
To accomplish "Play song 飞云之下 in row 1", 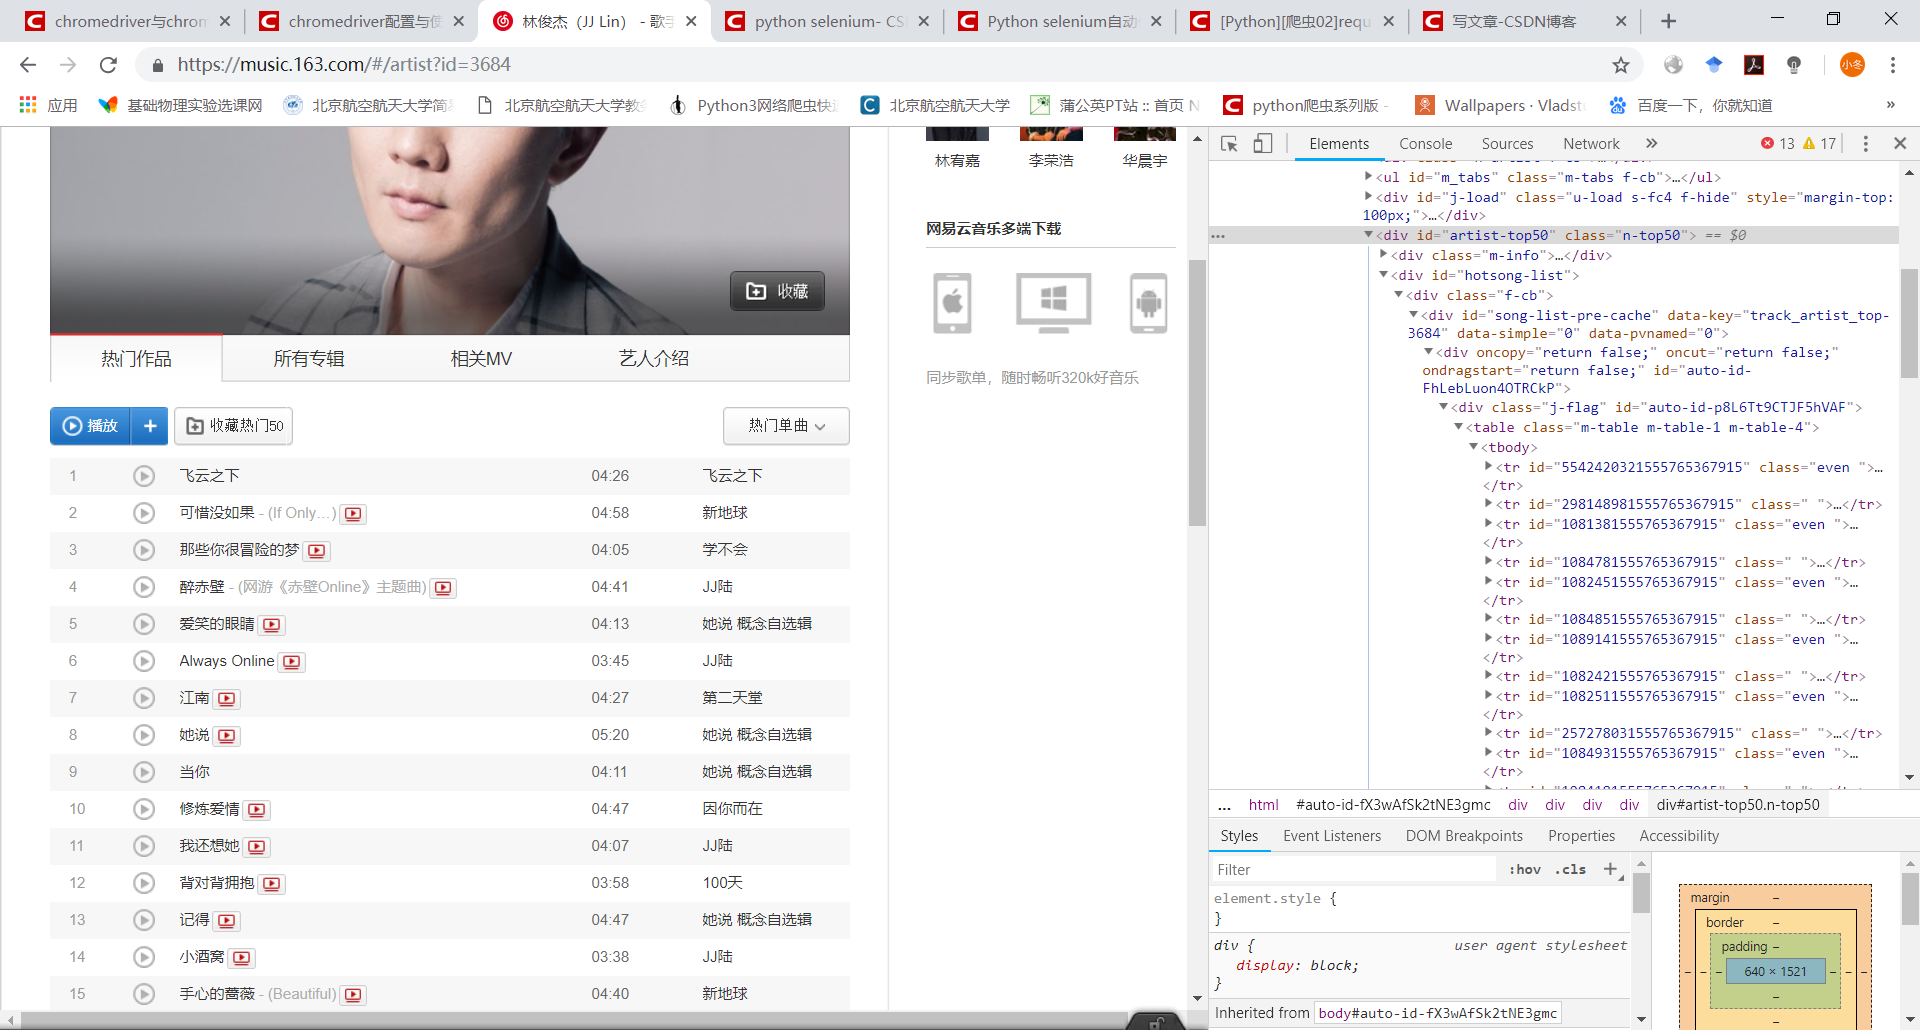I will [x=144, y=476].
